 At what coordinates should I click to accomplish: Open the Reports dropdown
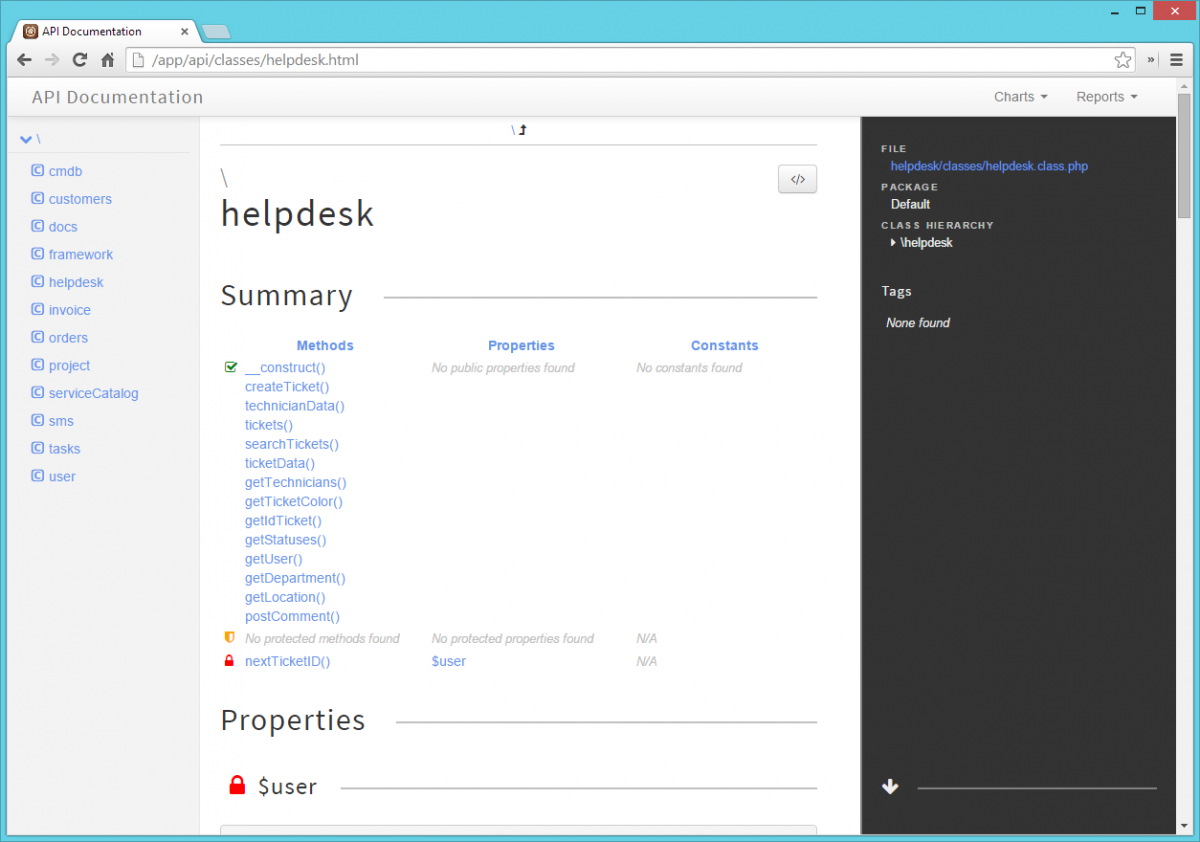pos(1105,96)
